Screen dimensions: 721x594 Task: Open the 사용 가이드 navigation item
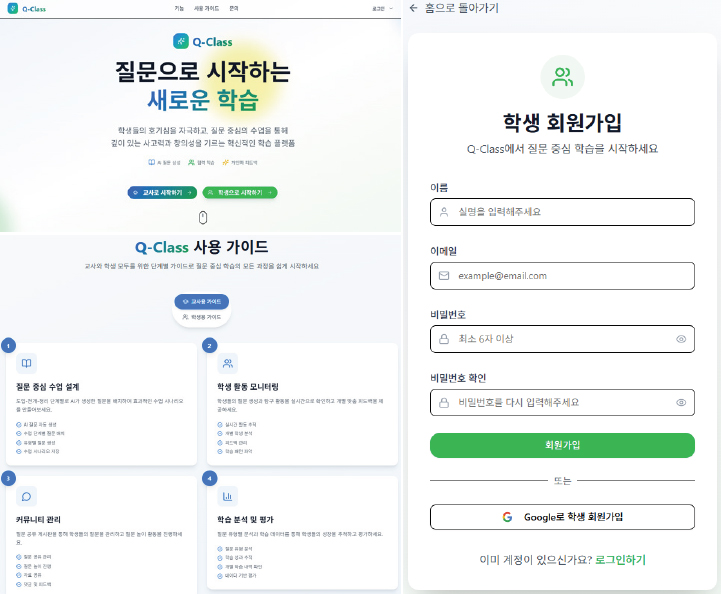206,8
